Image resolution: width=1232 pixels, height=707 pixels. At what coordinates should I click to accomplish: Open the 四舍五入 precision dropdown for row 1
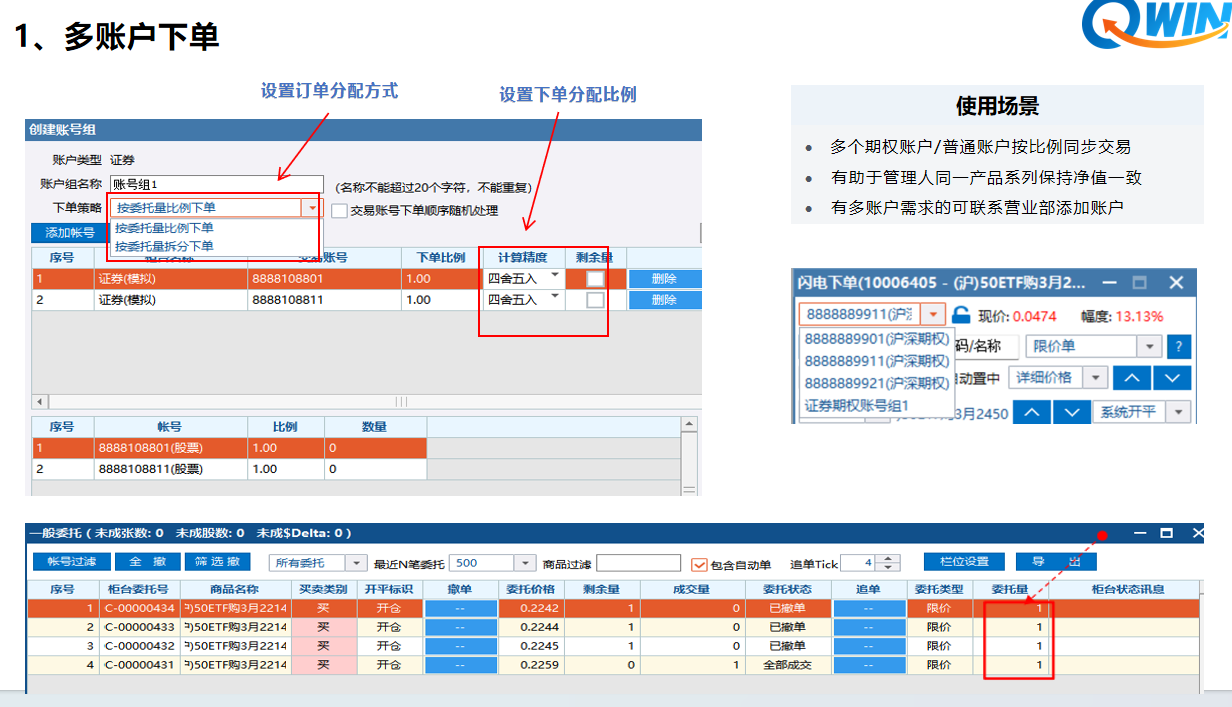[x=556, y=278]
